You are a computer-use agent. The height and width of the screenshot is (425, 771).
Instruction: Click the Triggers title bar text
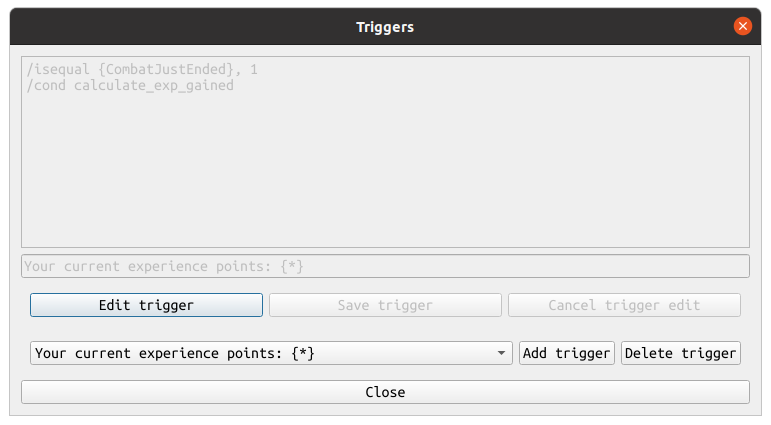pyautogui.click(x=385, y=27)
